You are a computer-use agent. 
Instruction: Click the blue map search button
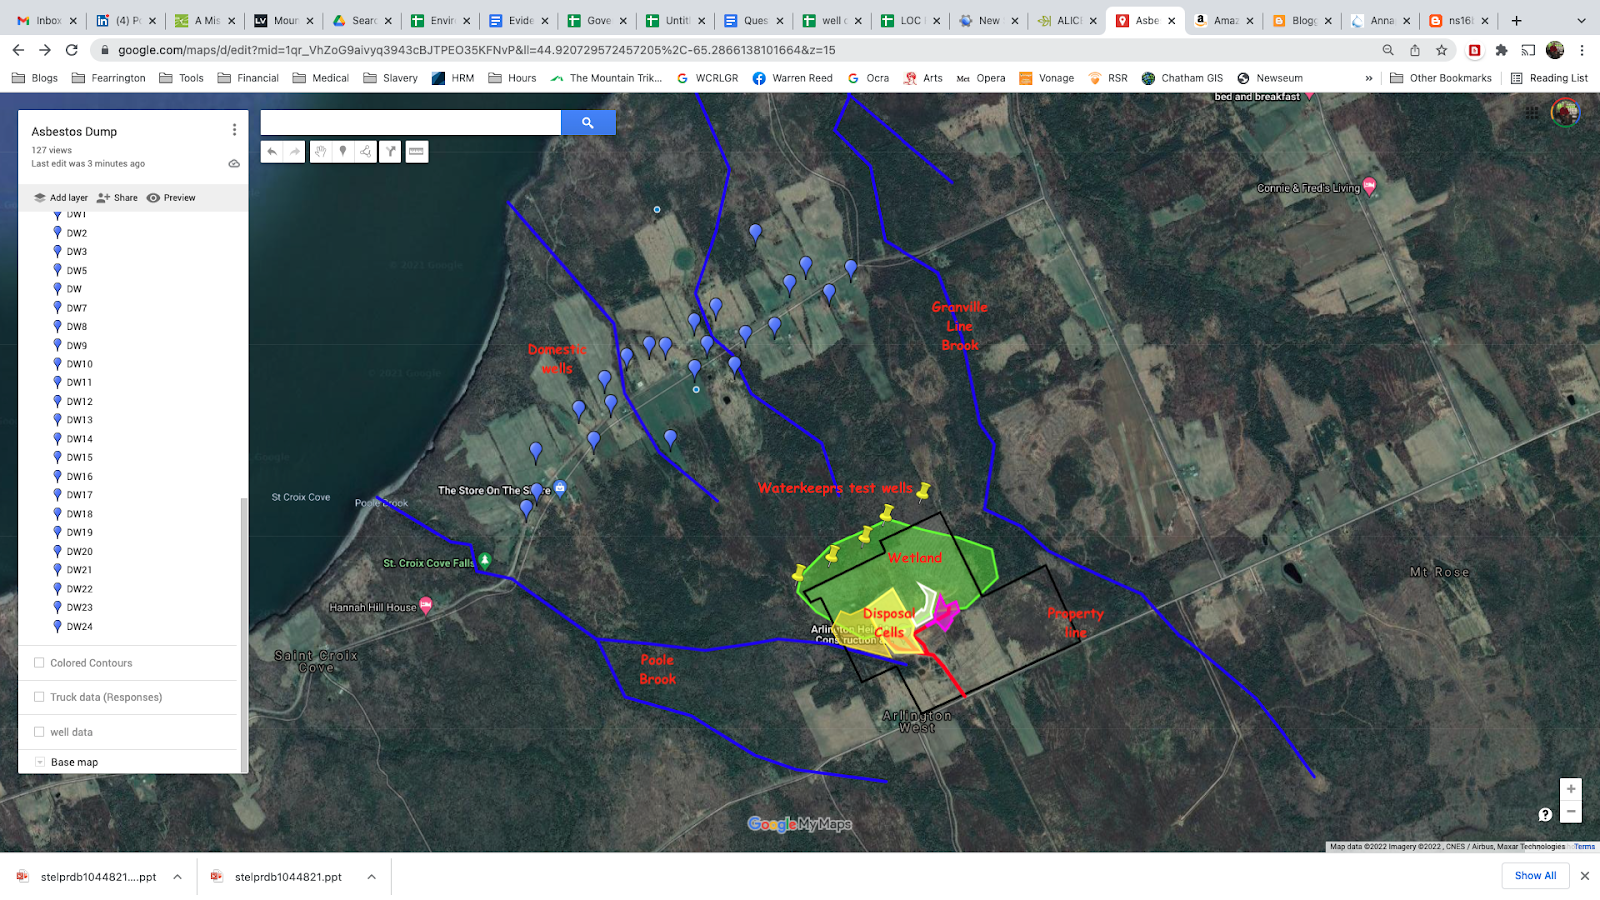point(588,123)
